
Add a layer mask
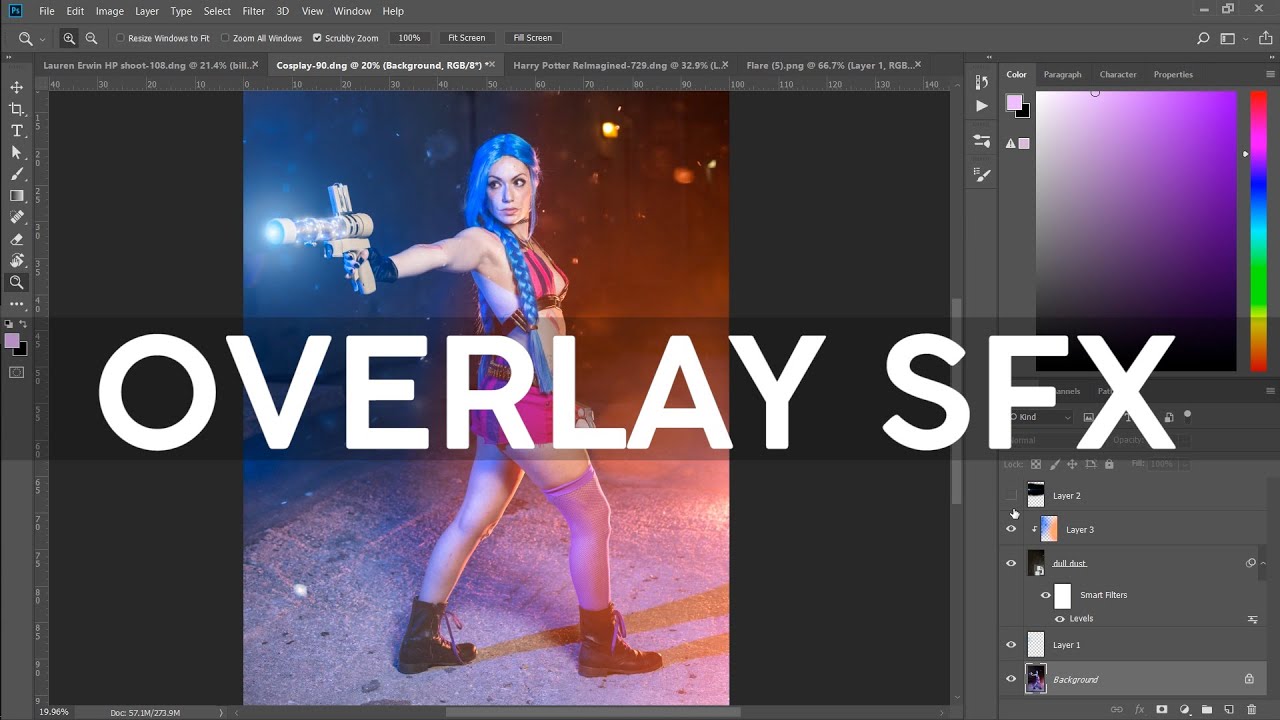[x=1162, y=709]
